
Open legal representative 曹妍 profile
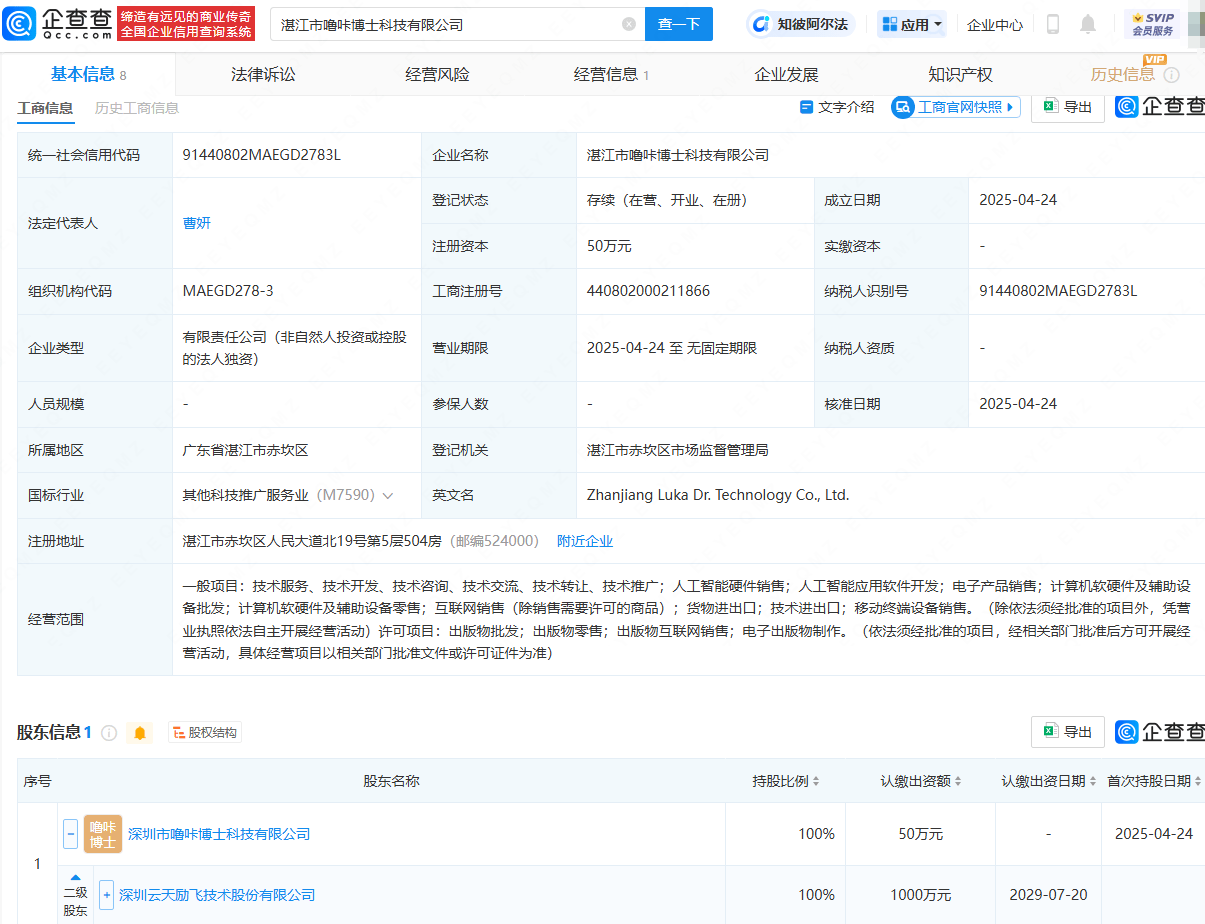[x=197, y=223]
